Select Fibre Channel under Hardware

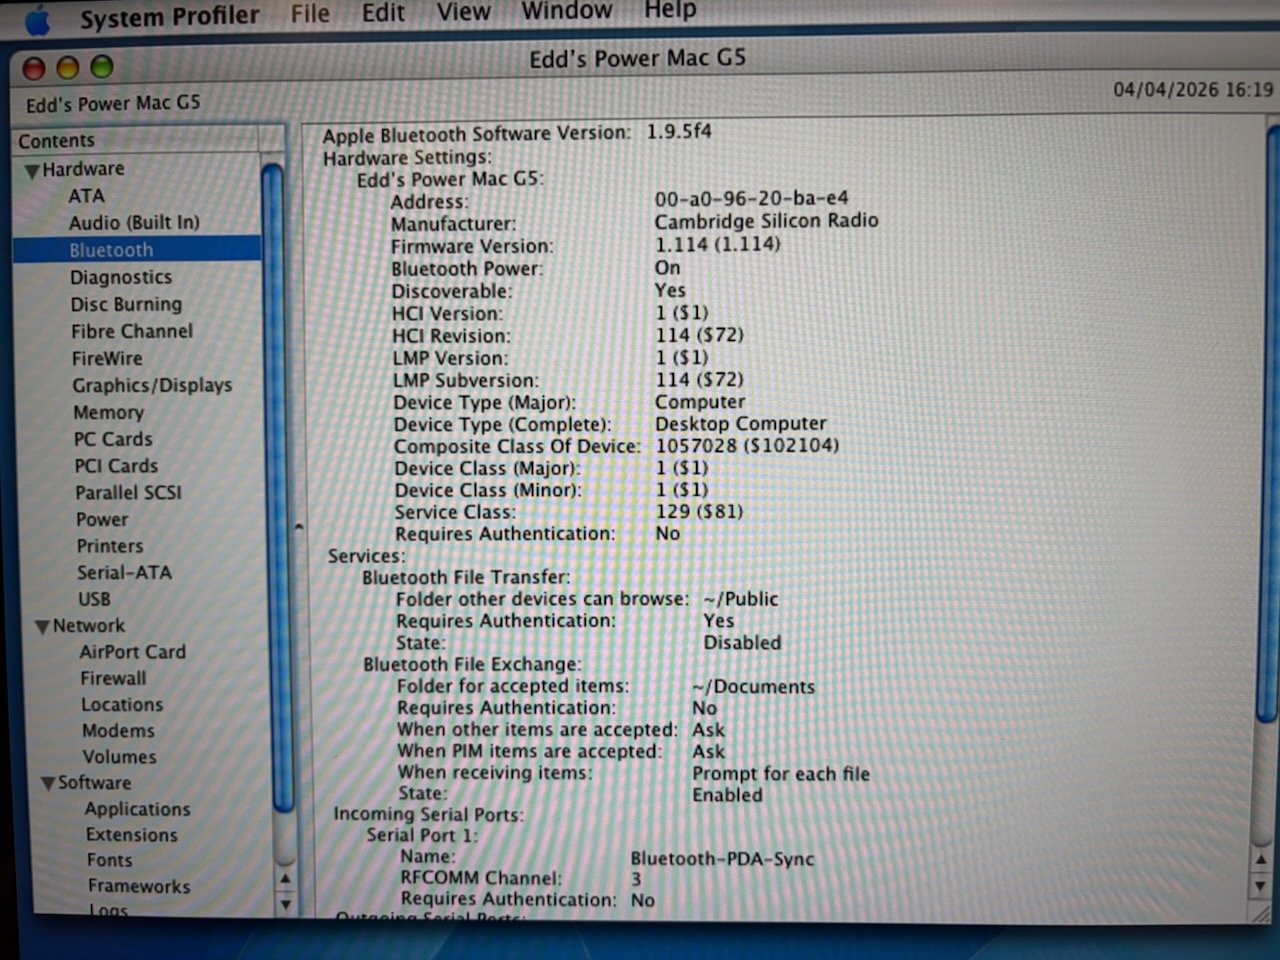[x=132, y=331]
